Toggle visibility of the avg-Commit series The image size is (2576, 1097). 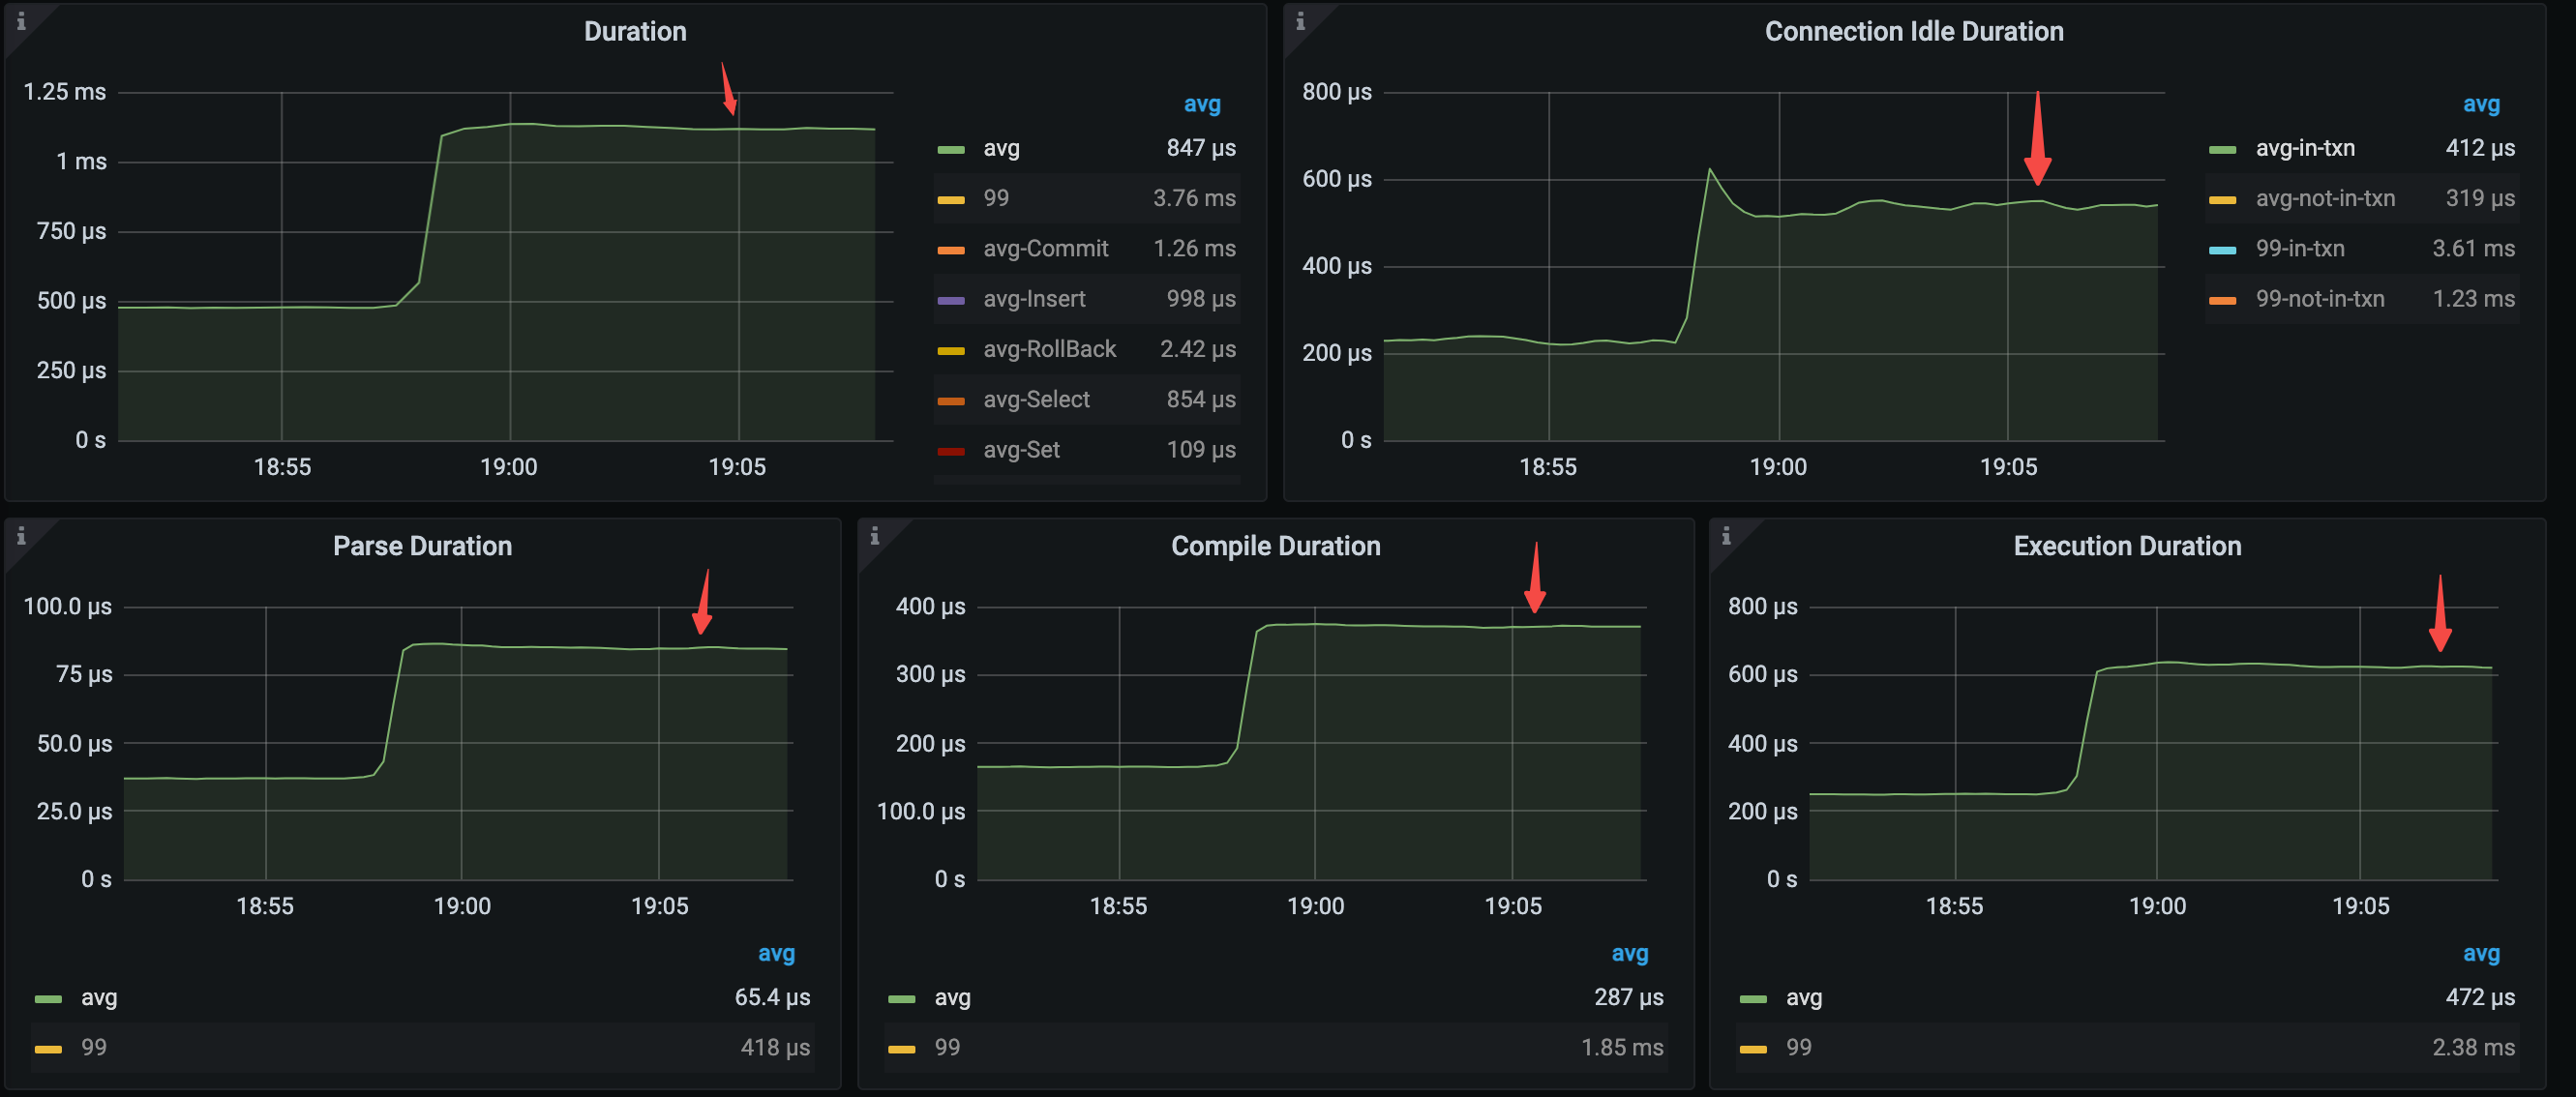(1046, 248)
